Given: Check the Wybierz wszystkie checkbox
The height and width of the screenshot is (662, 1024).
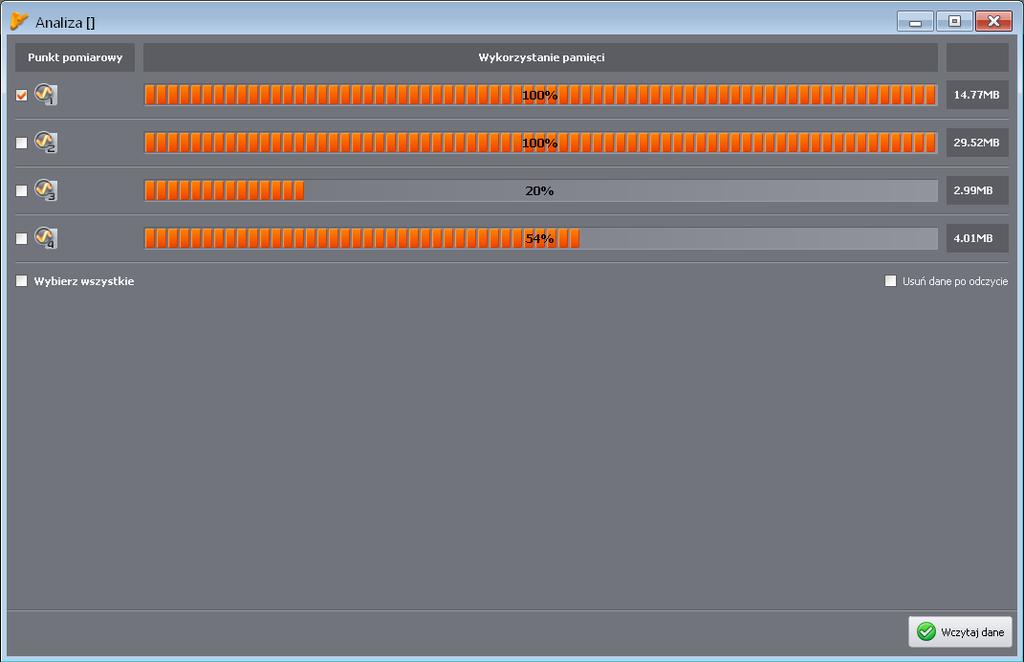Looking at the screenshot, I should pos(22,281).
